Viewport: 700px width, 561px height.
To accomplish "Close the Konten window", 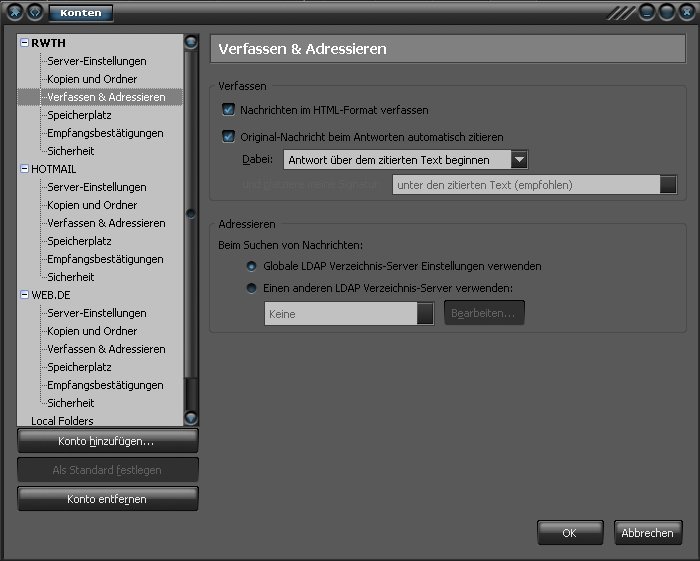I will (687, 12).
